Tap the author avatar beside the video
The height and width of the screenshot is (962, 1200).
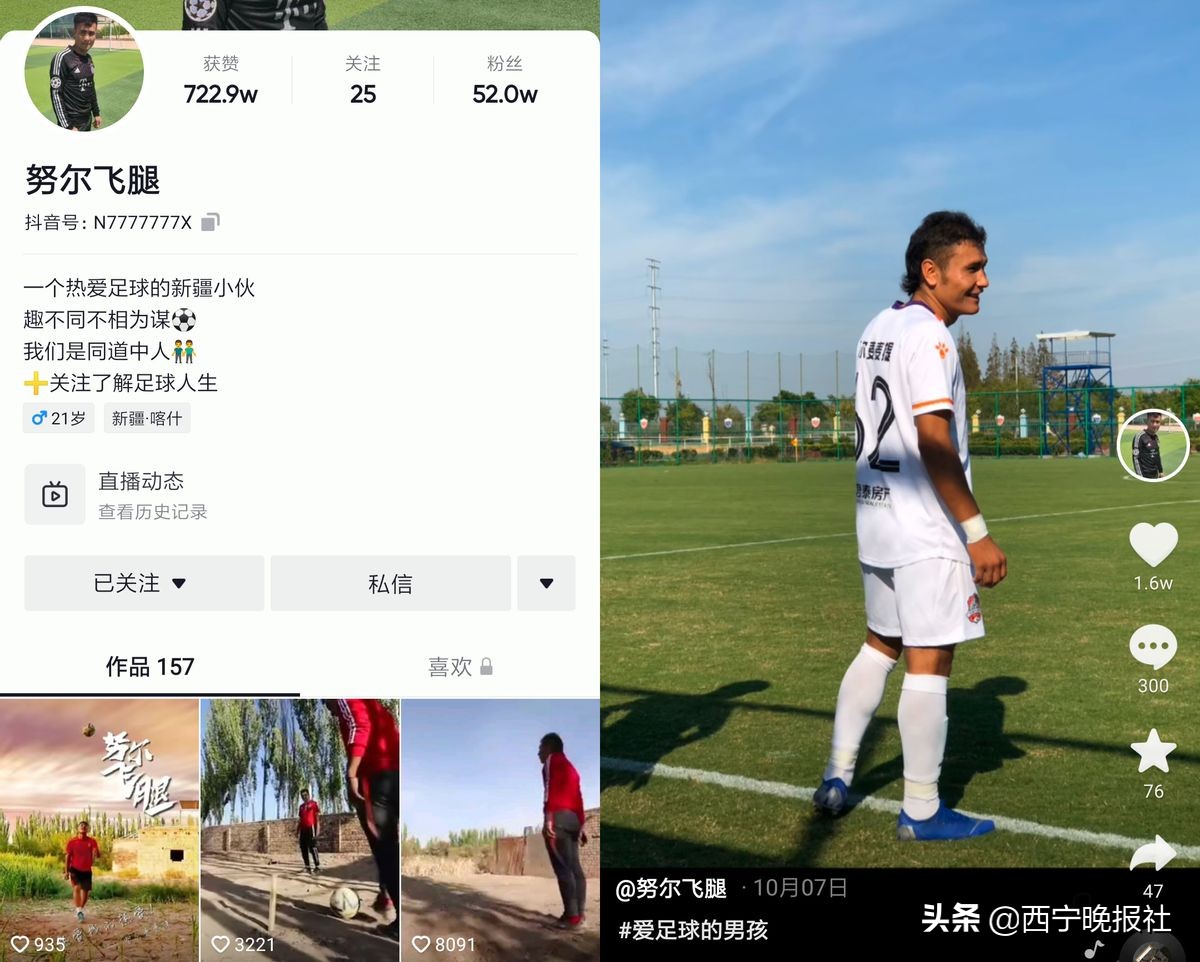(1153, 445)
